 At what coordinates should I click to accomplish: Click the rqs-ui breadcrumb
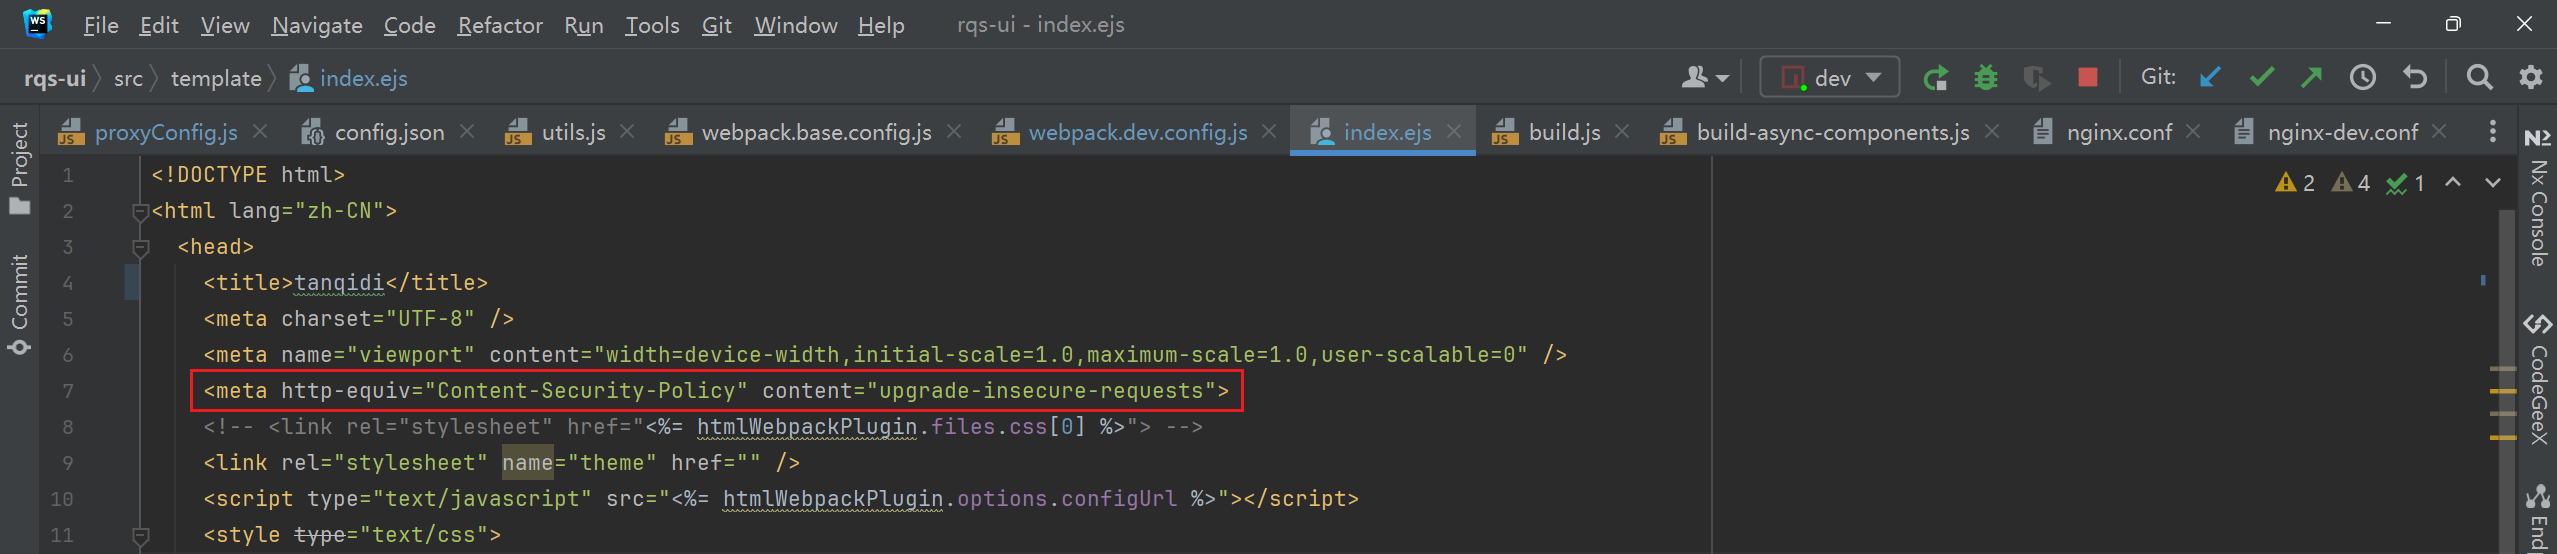point(55,78)
